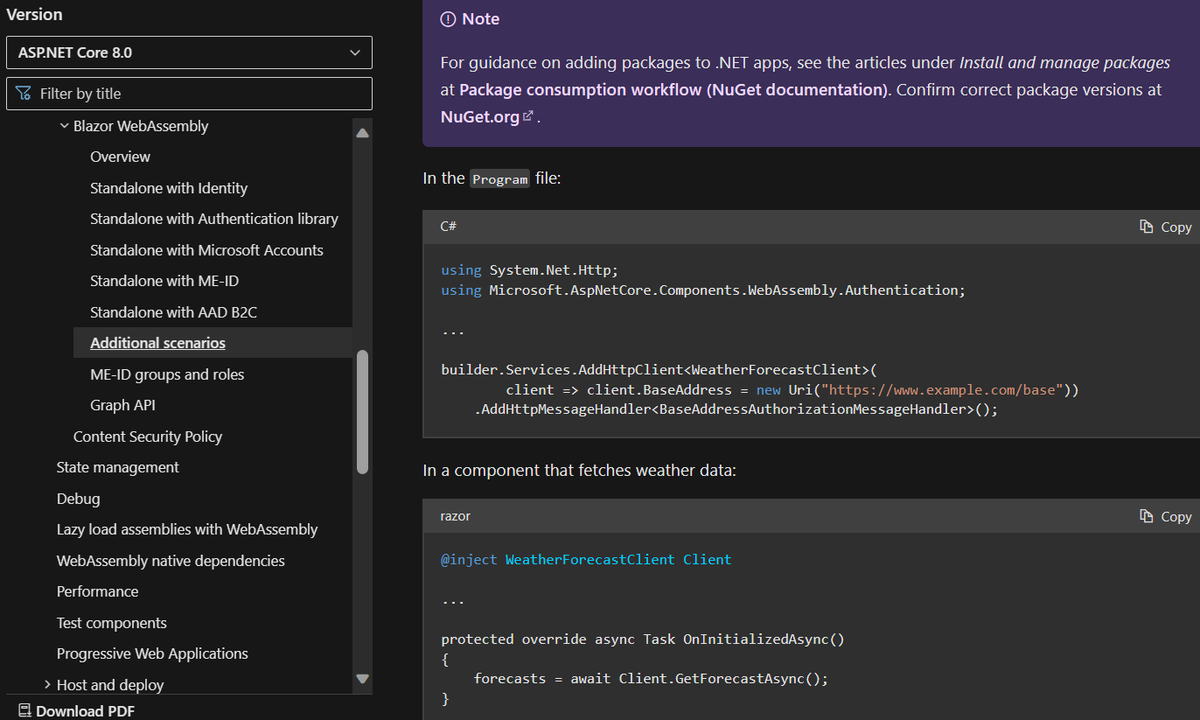This screenshot has height=720, width=1200.
Task: Open ME-ID groups and roles
Action: pyautogui.click(x=167, y=374)
